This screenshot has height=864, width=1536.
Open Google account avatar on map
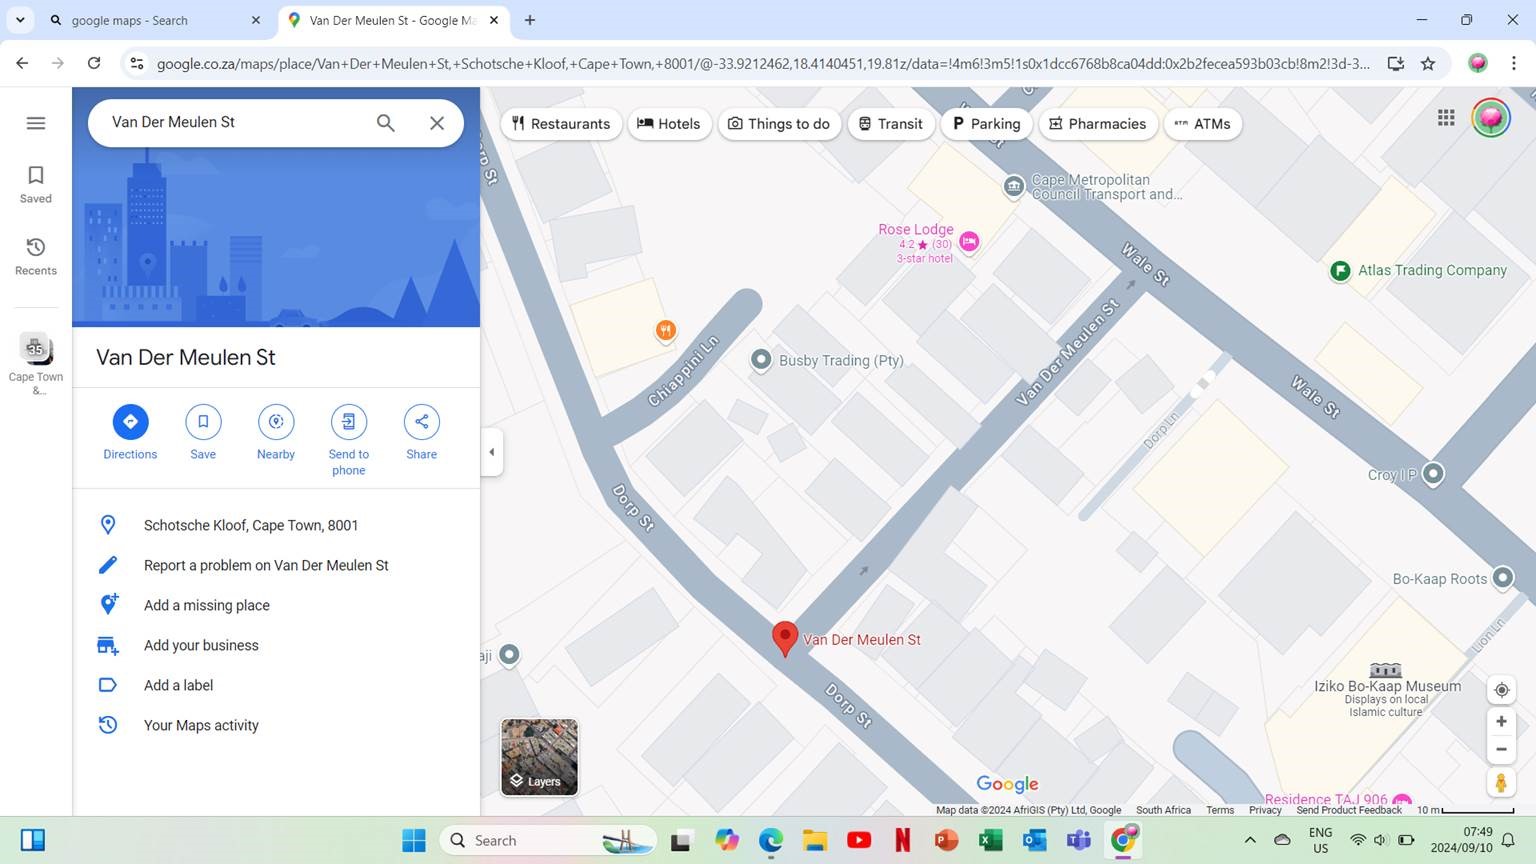[x=1491, y=118]
